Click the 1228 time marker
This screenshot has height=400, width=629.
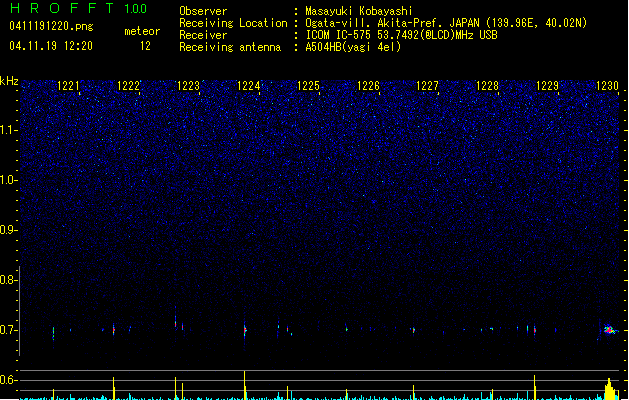point(487,86)
